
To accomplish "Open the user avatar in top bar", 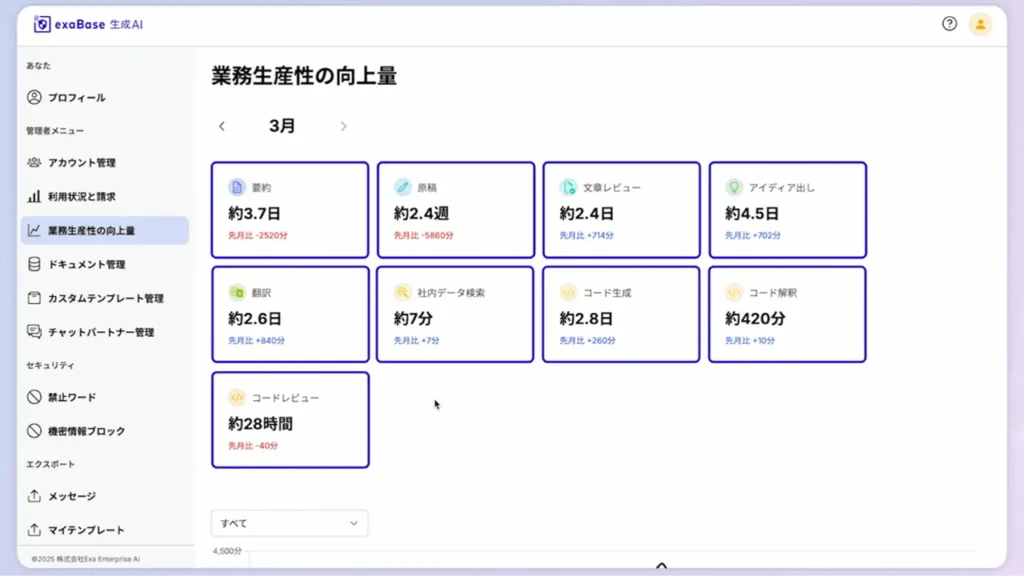I will [981, 24].
